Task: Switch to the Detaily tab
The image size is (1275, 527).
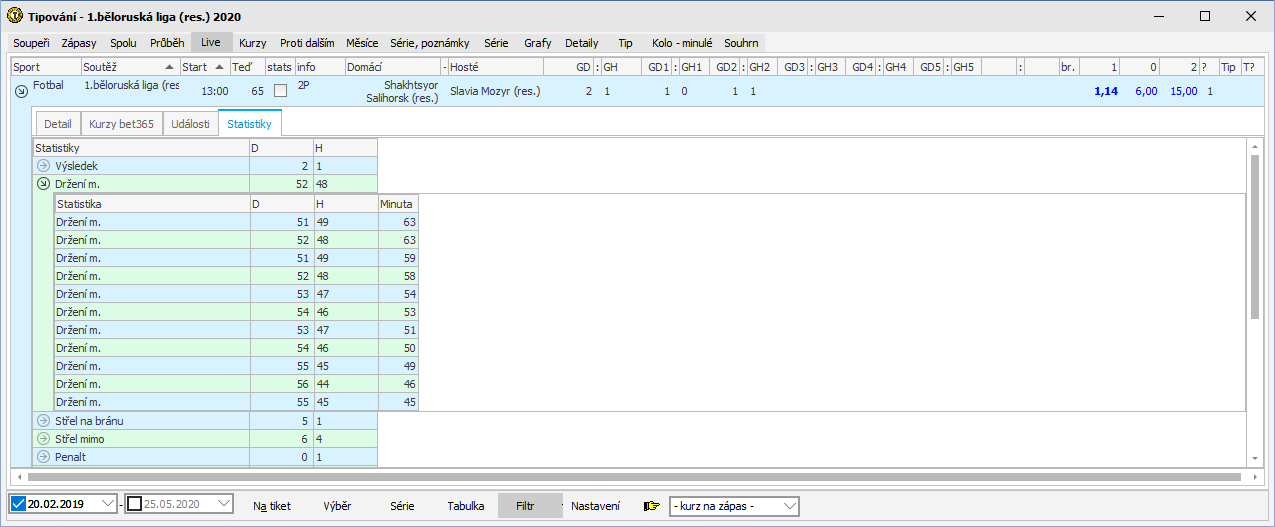Action: point(582,43)
